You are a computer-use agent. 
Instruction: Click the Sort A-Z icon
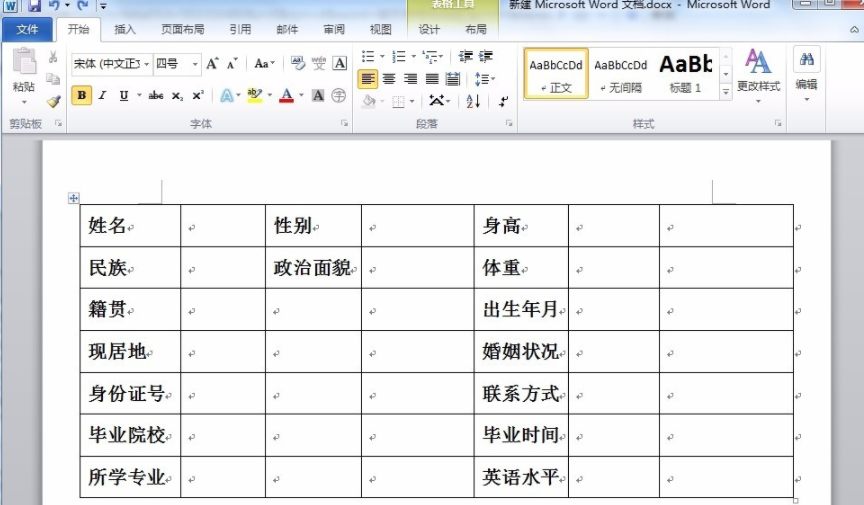473,101
